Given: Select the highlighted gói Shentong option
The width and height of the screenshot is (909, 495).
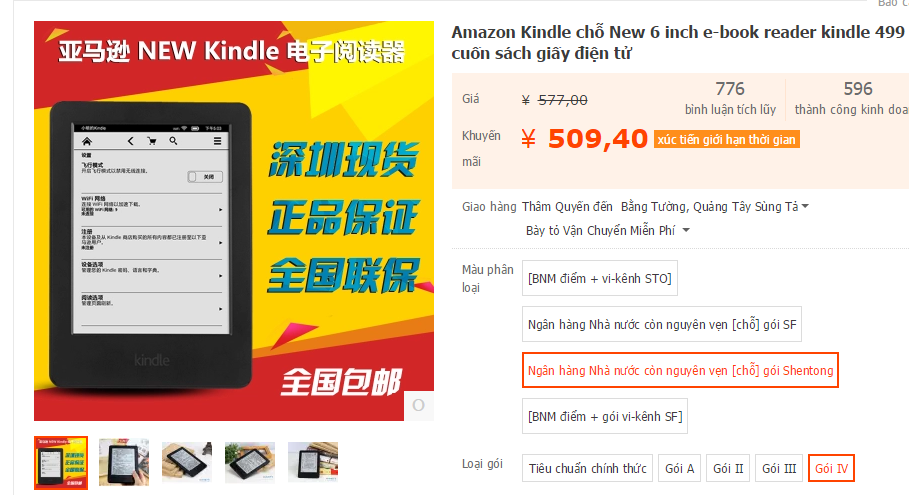Looking at the screenshot, I should point(680,370).
